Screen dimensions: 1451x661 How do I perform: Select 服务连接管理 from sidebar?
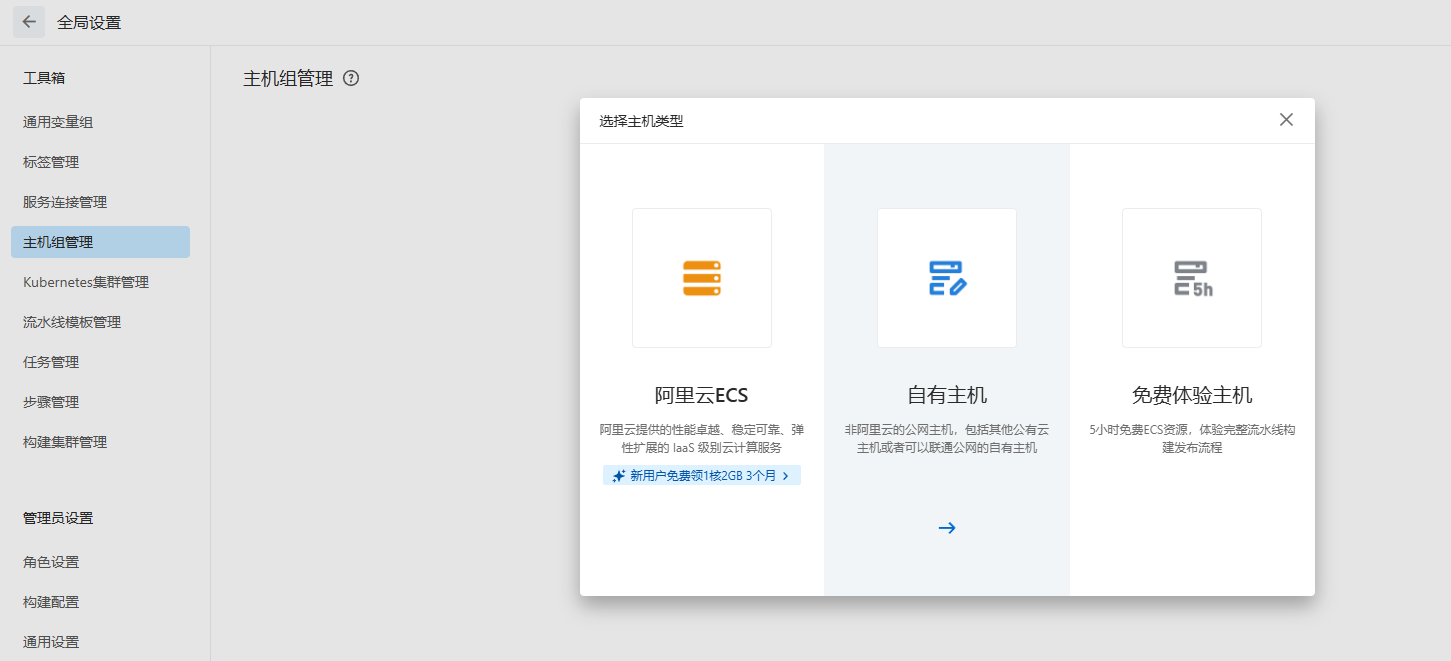pyautogui.click(x=65, y=202)
